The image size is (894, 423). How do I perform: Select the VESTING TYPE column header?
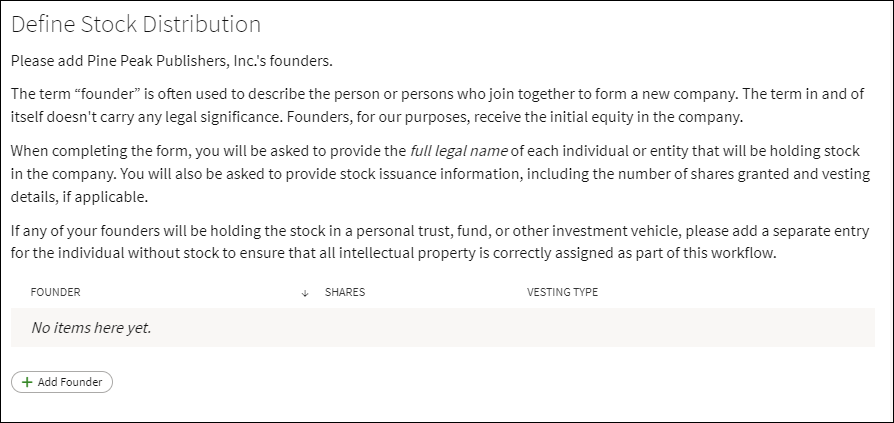tap(562, 292)
